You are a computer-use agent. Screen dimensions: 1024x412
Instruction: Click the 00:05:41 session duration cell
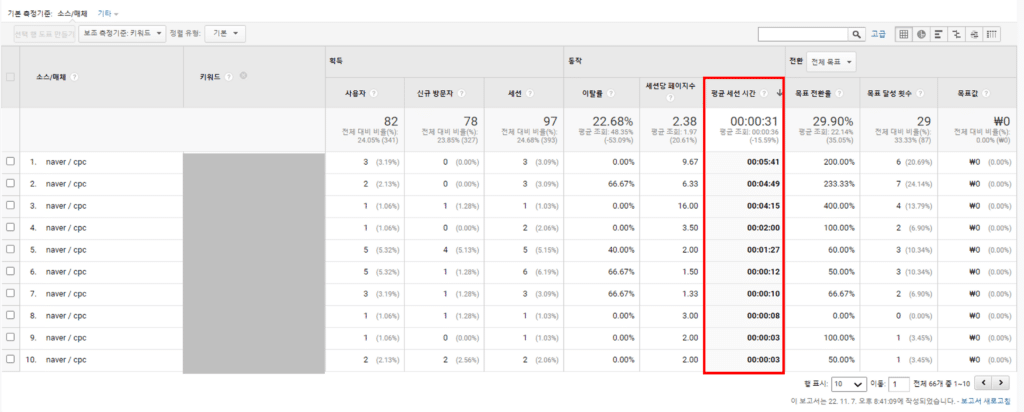tap(761, 162)
